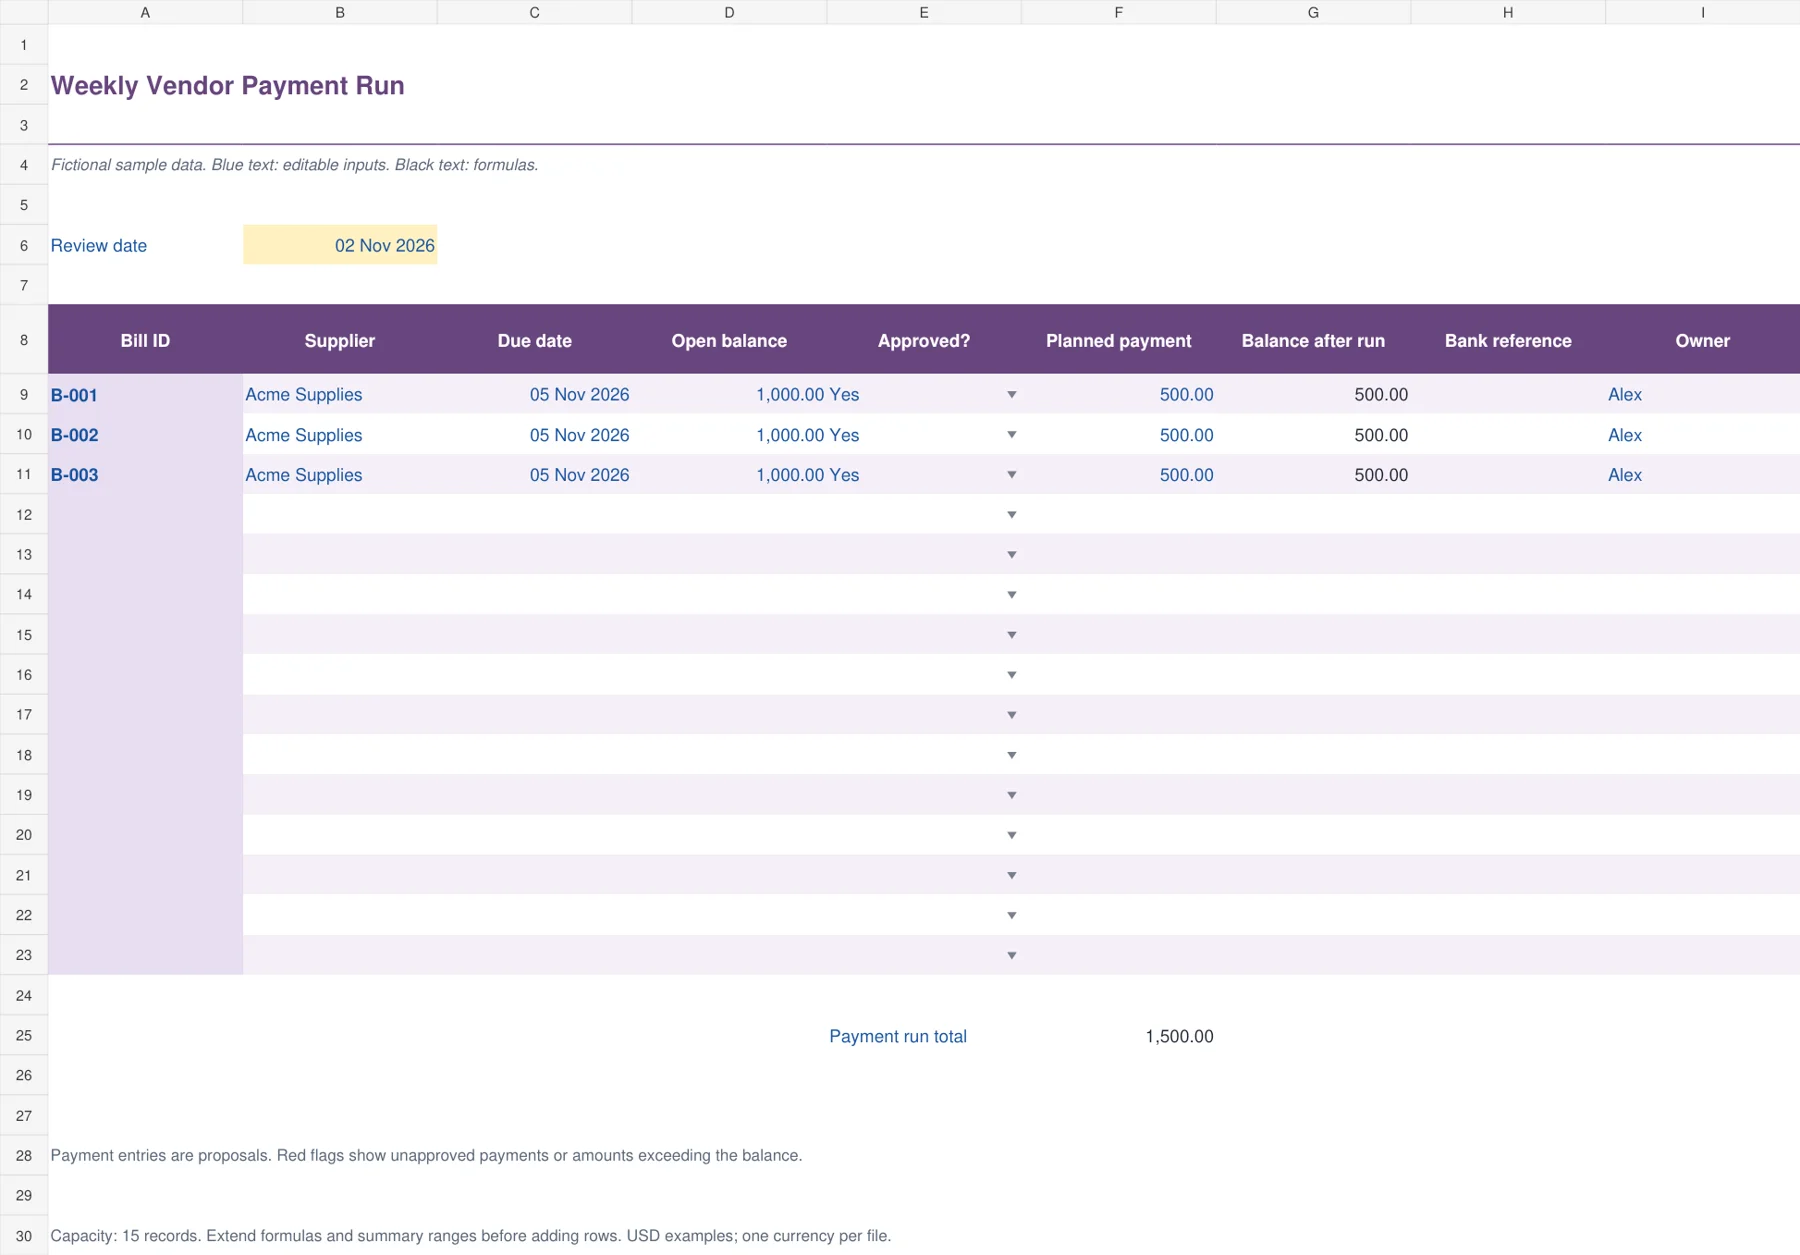This screenshot has height=1255, width=1800.
Task: Select column header F
Action: [1118, 12]
